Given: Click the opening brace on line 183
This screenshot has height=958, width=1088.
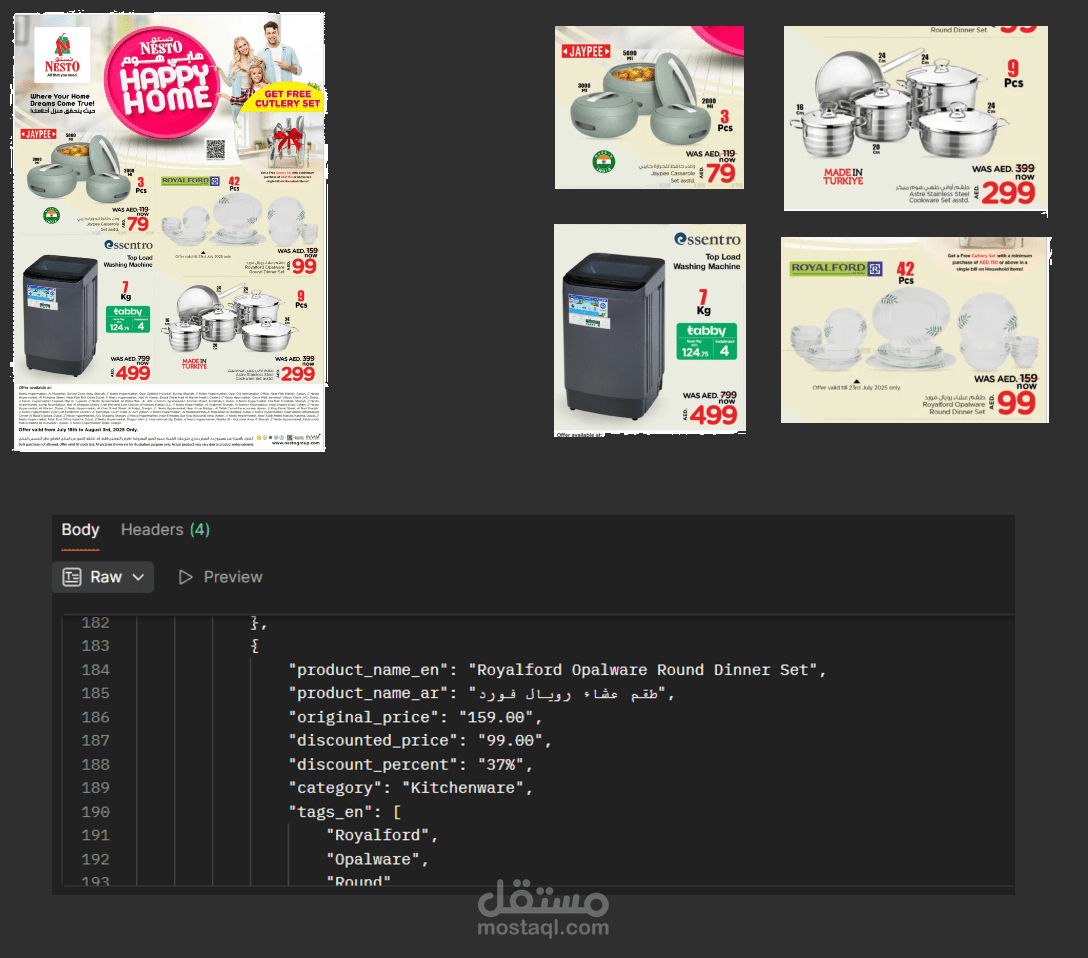Looking at the screenshot, I should (x=255, y=647).
